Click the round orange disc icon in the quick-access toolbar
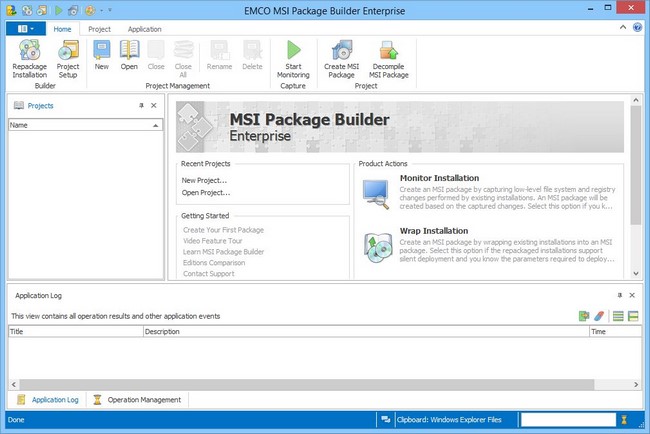The height and width of the screenshot is (434, 650). (90, 10)
